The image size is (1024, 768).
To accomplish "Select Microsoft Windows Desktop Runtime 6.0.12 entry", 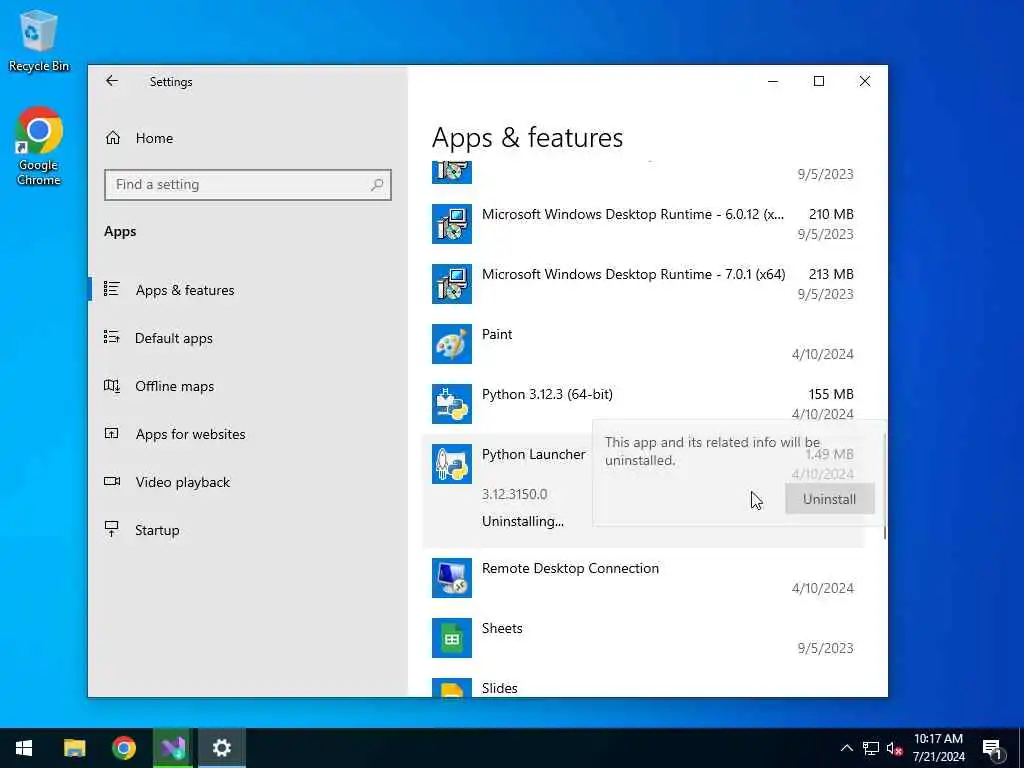I will coord(643,224).
